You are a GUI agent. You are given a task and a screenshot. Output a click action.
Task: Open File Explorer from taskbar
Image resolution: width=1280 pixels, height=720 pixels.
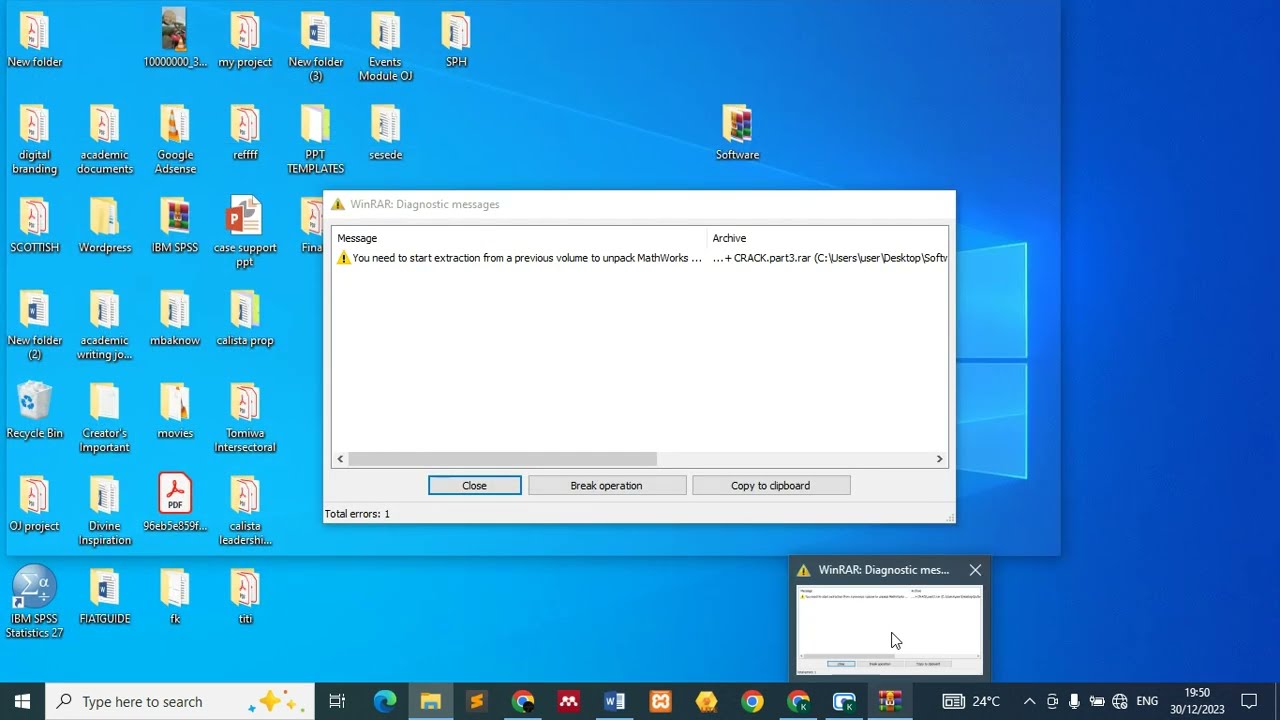click(430, 701)
